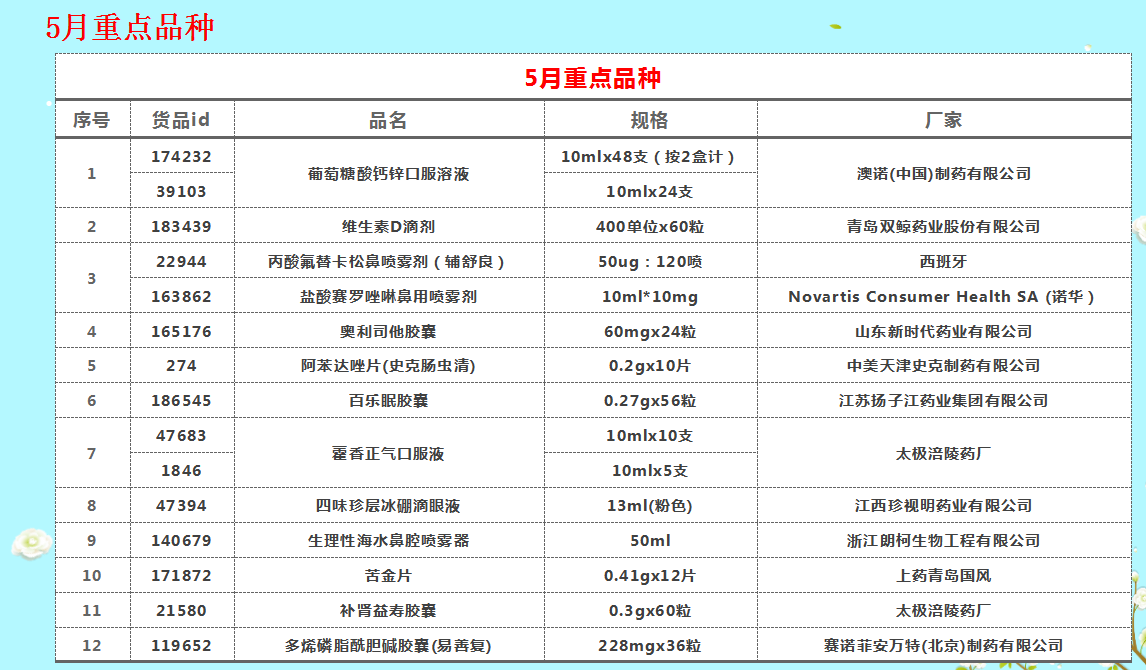Click spec "60mgx24粒"
Viewport: 1146px width, 670px height.
tap(650, 332)
